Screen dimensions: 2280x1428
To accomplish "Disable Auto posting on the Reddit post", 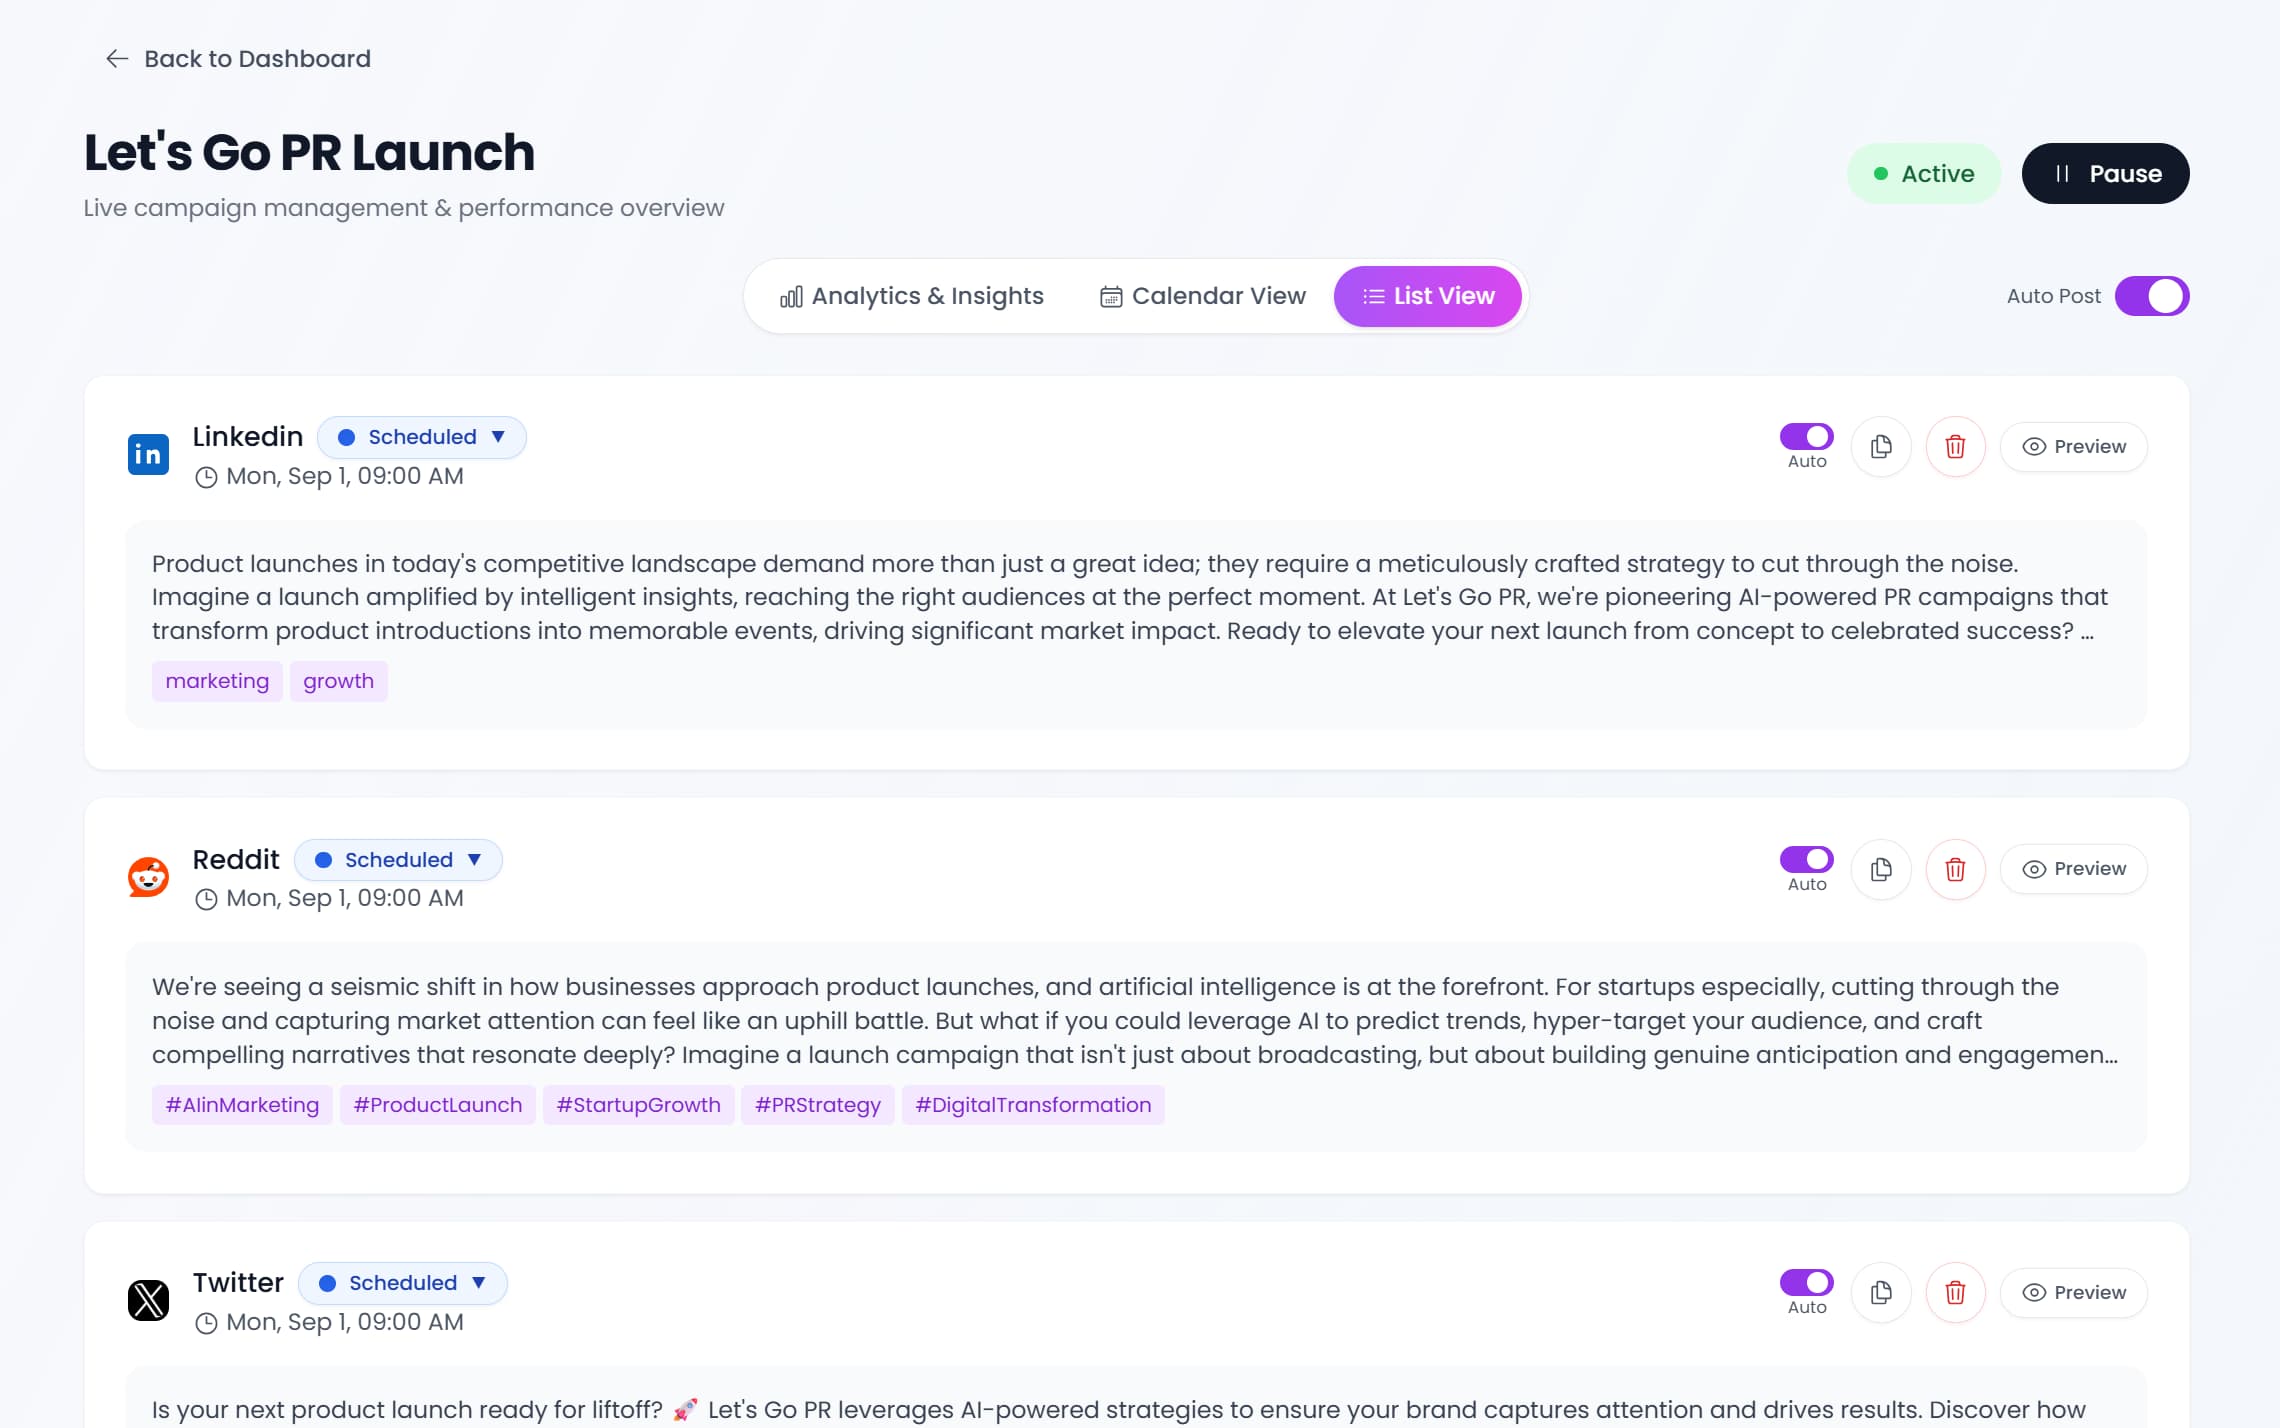I will click(x=1805, y=858).
